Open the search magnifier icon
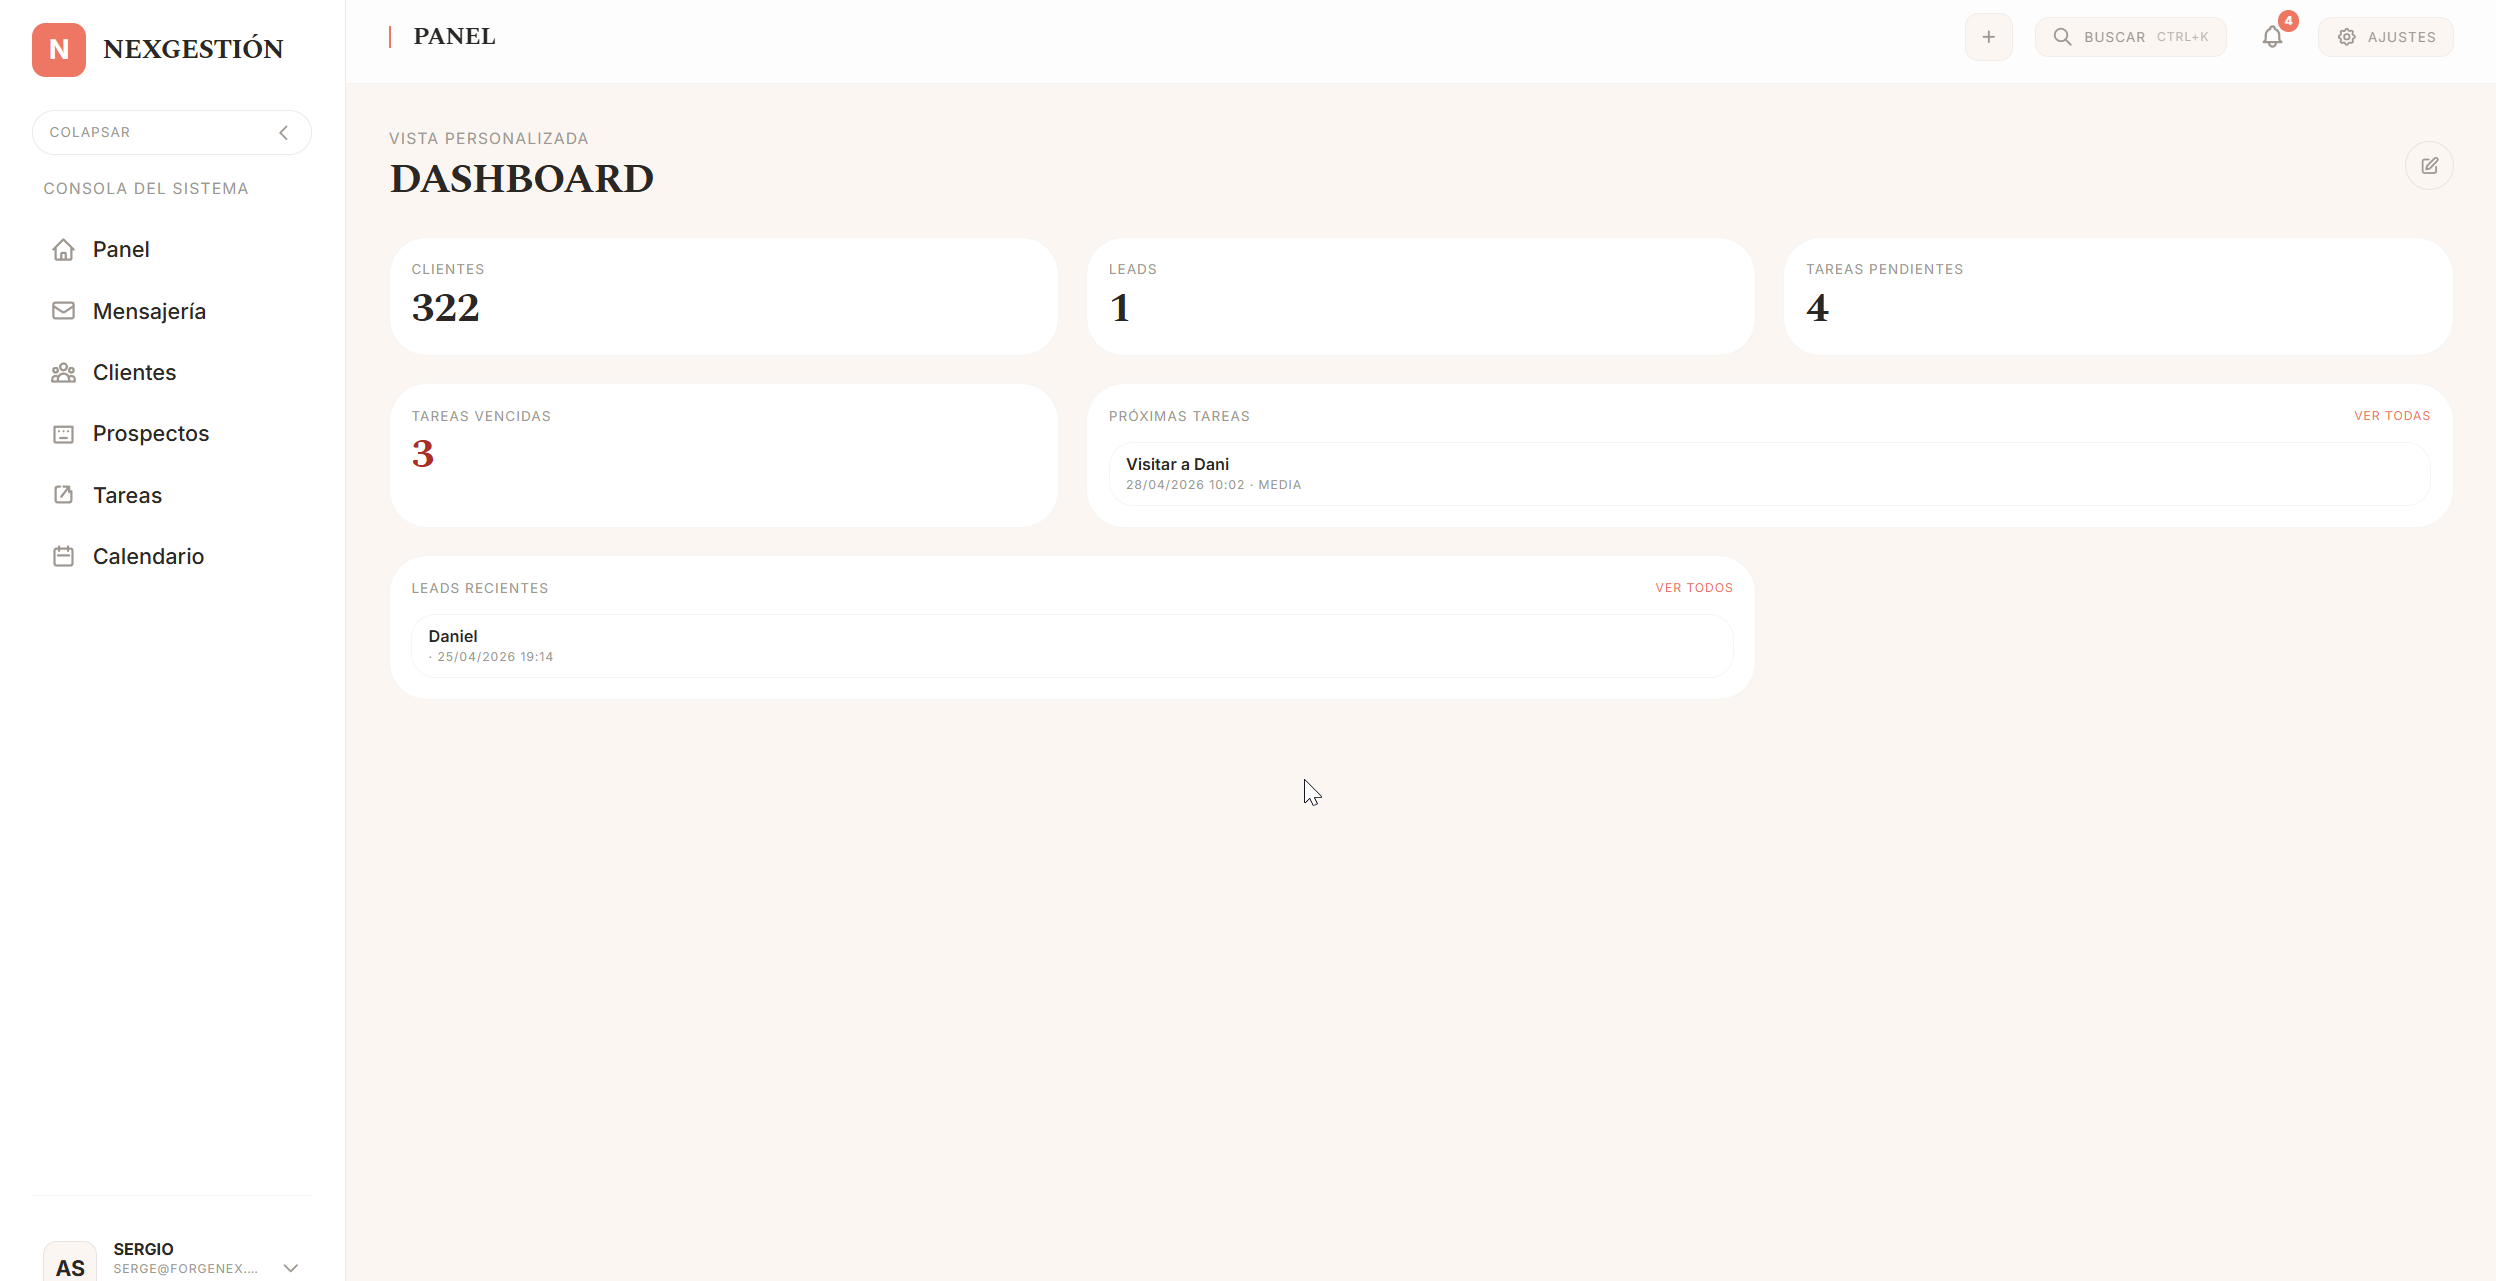The image size is (2496, 1281). 2062,37
